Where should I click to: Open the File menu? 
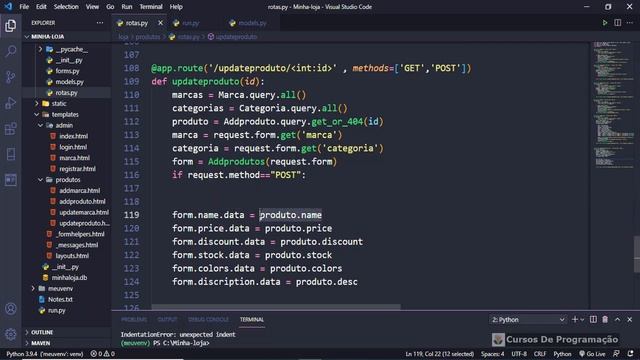click(24, 7)
